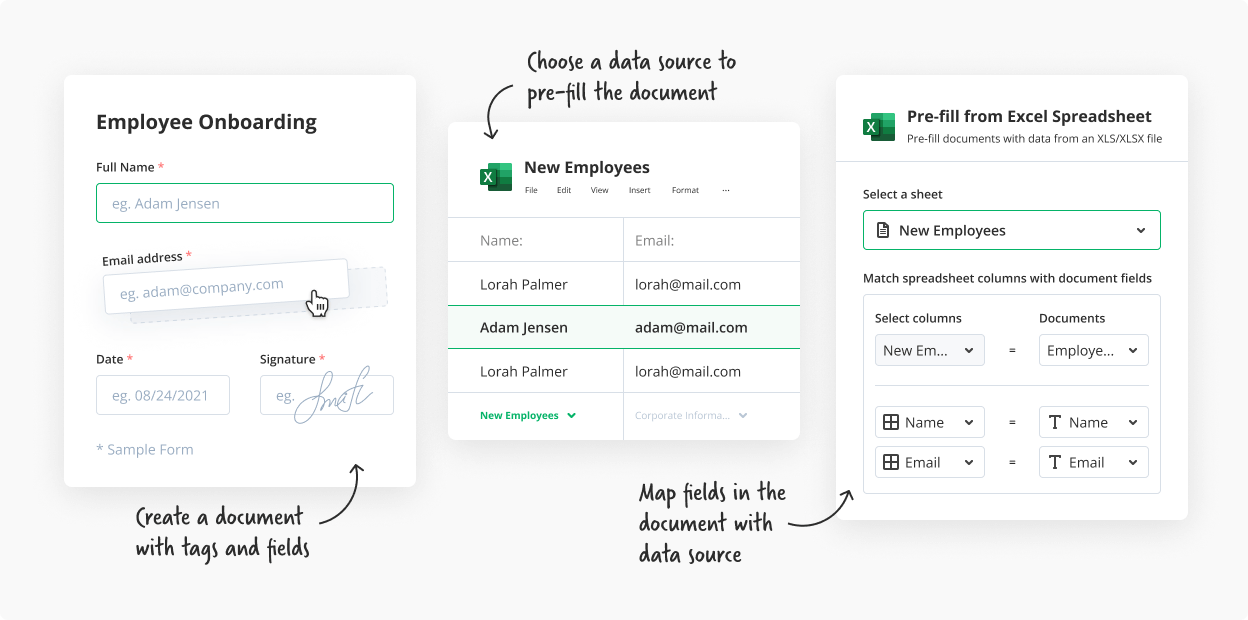Open the Format menu in the spreadsheet
Viewport: 1248px width, 620px height.
coord(685,190)
